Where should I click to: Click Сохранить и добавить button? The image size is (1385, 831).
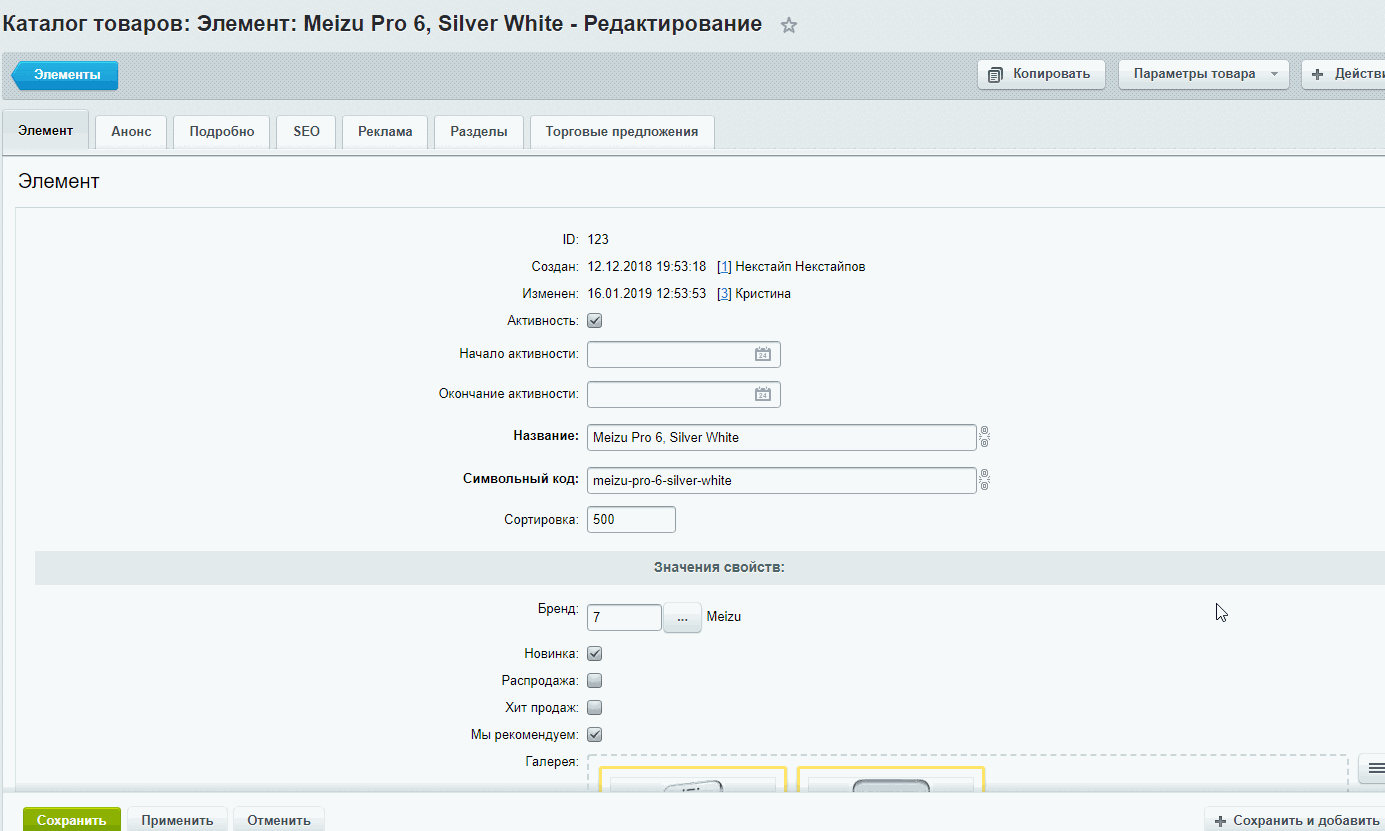1294,820
